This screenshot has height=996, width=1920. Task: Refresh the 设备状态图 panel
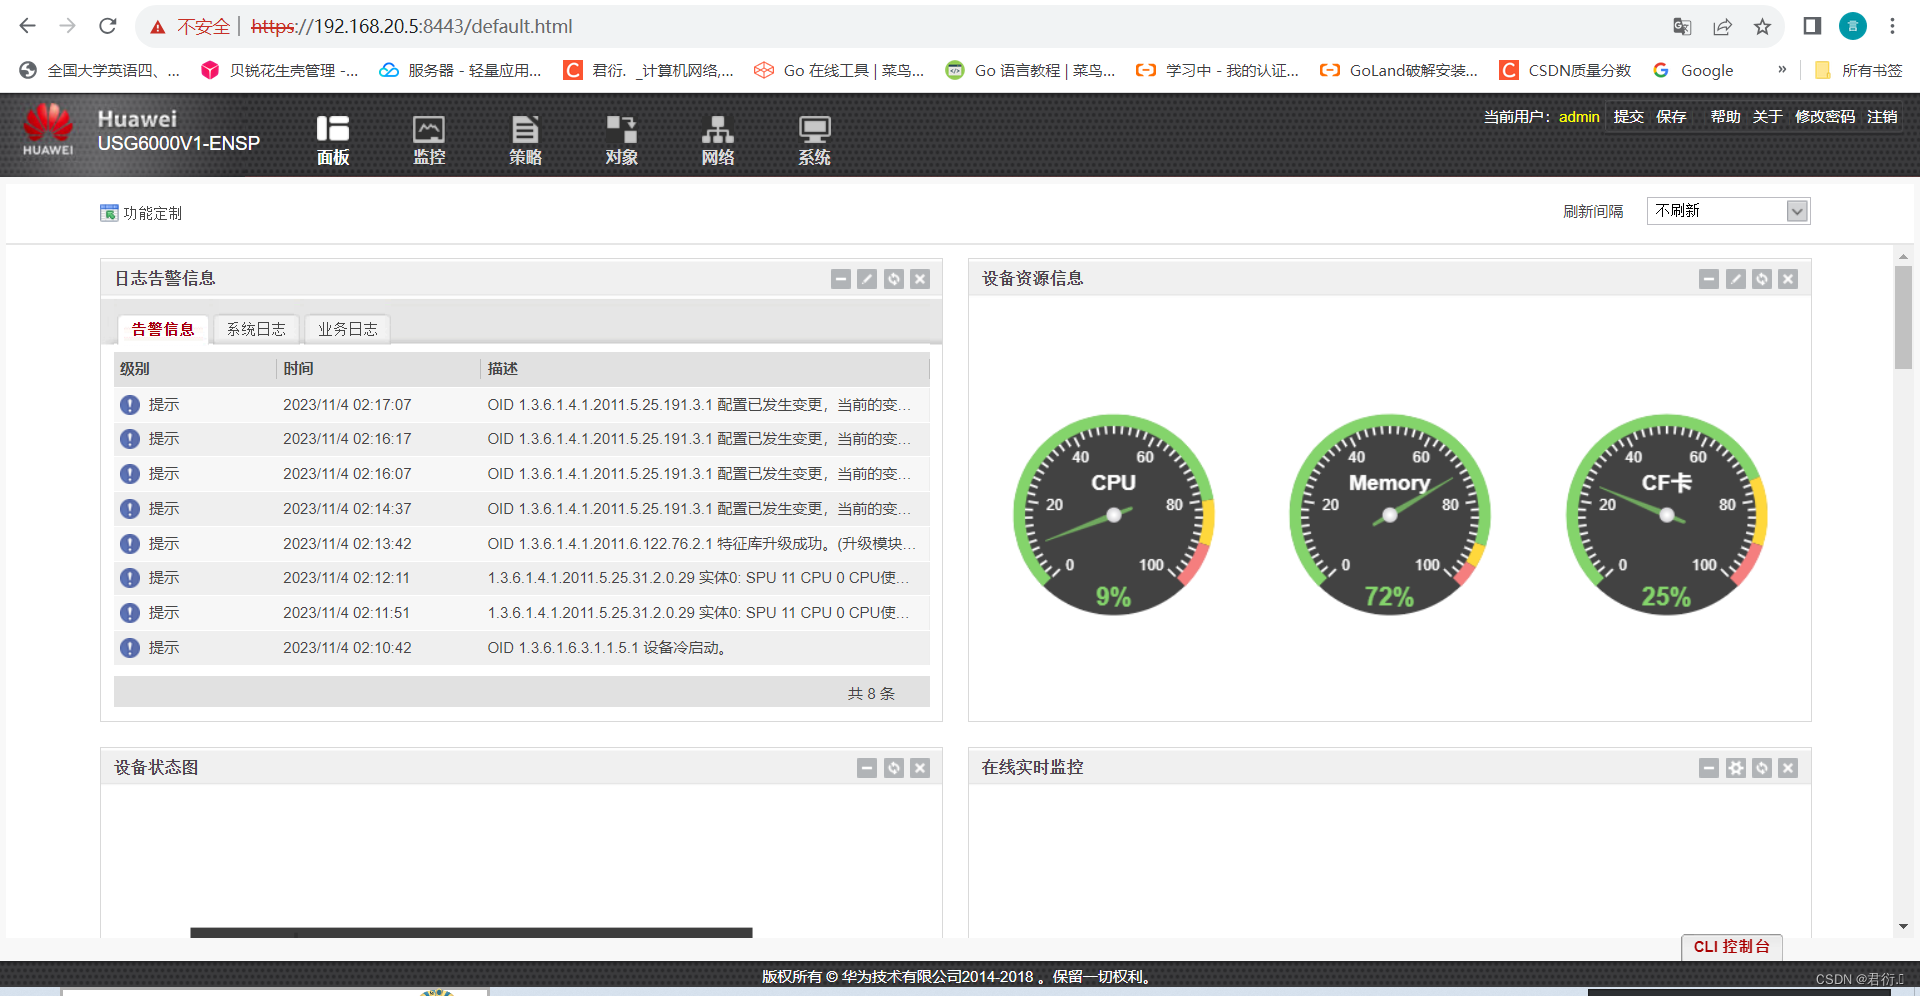894,768
